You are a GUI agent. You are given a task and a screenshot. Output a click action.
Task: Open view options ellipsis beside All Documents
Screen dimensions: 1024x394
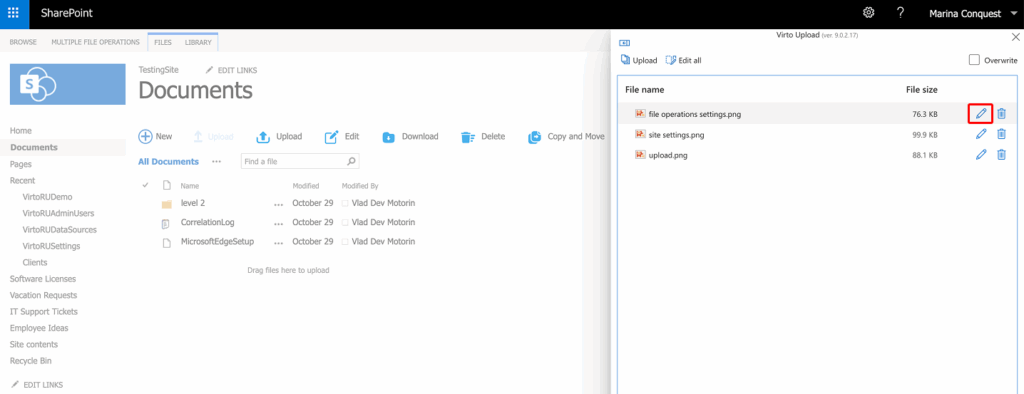(x=216, y=161)
